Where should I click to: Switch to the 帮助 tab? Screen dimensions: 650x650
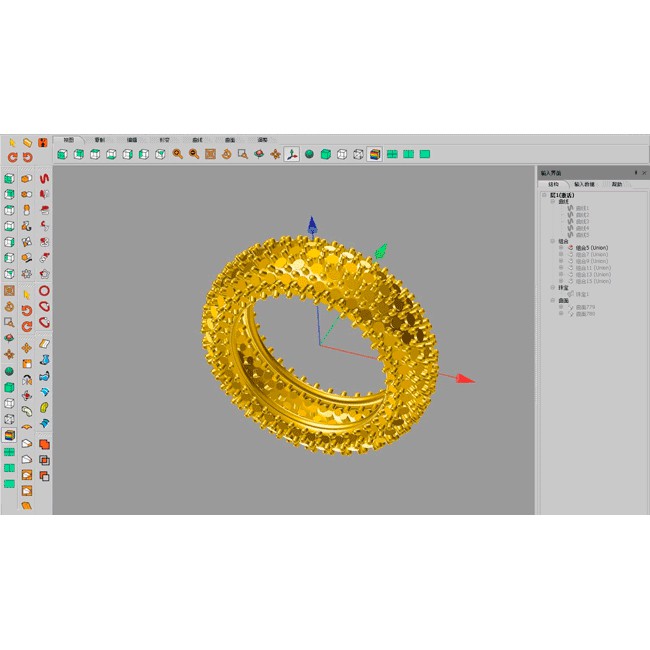point(616,184)
